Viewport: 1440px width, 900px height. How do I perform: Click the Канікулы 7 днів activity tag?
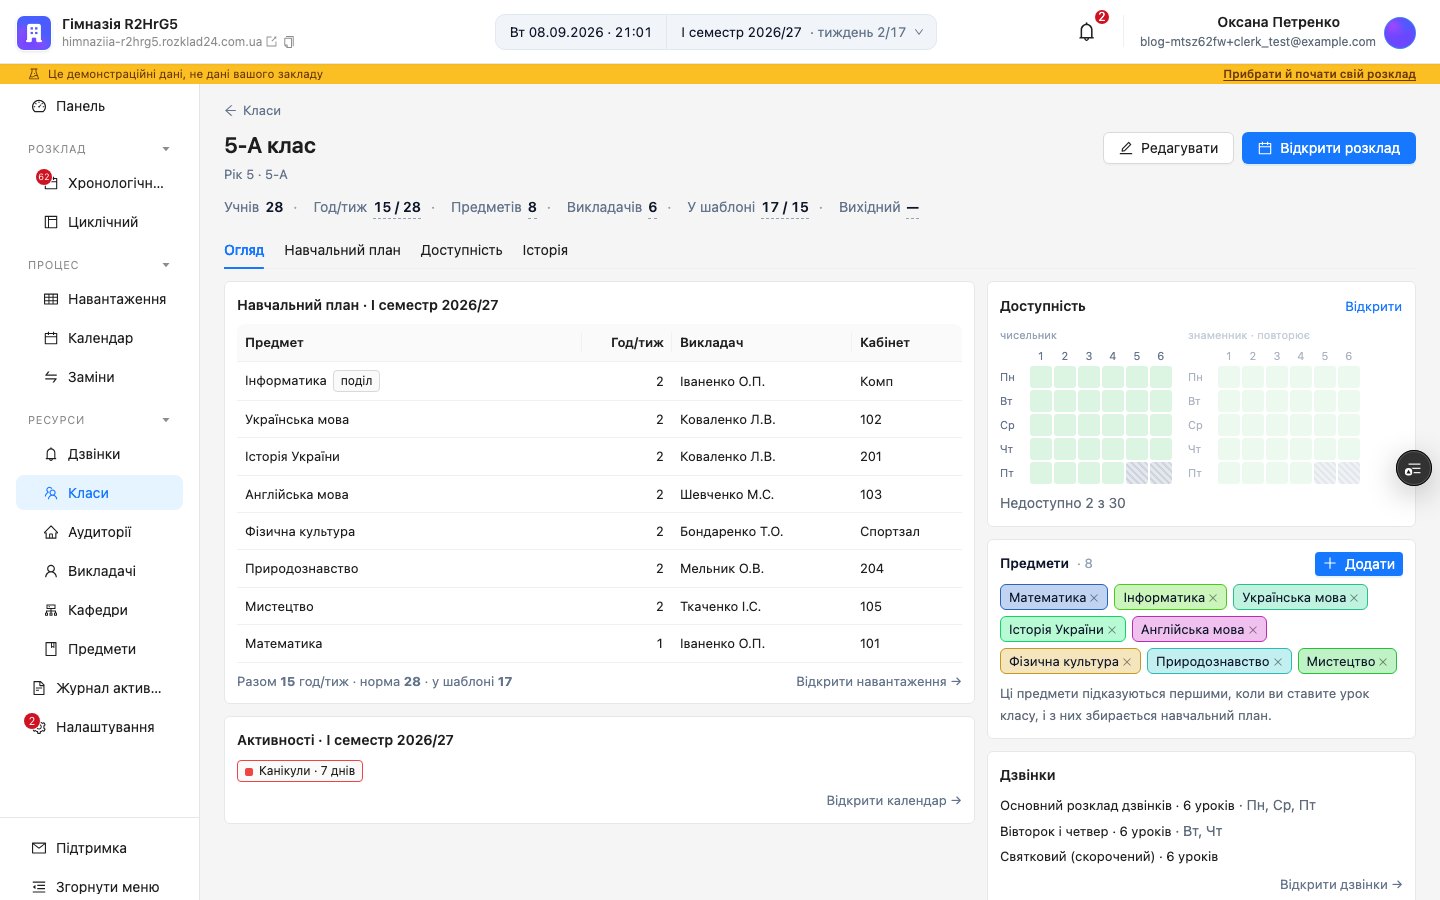[x=300, y=771]
